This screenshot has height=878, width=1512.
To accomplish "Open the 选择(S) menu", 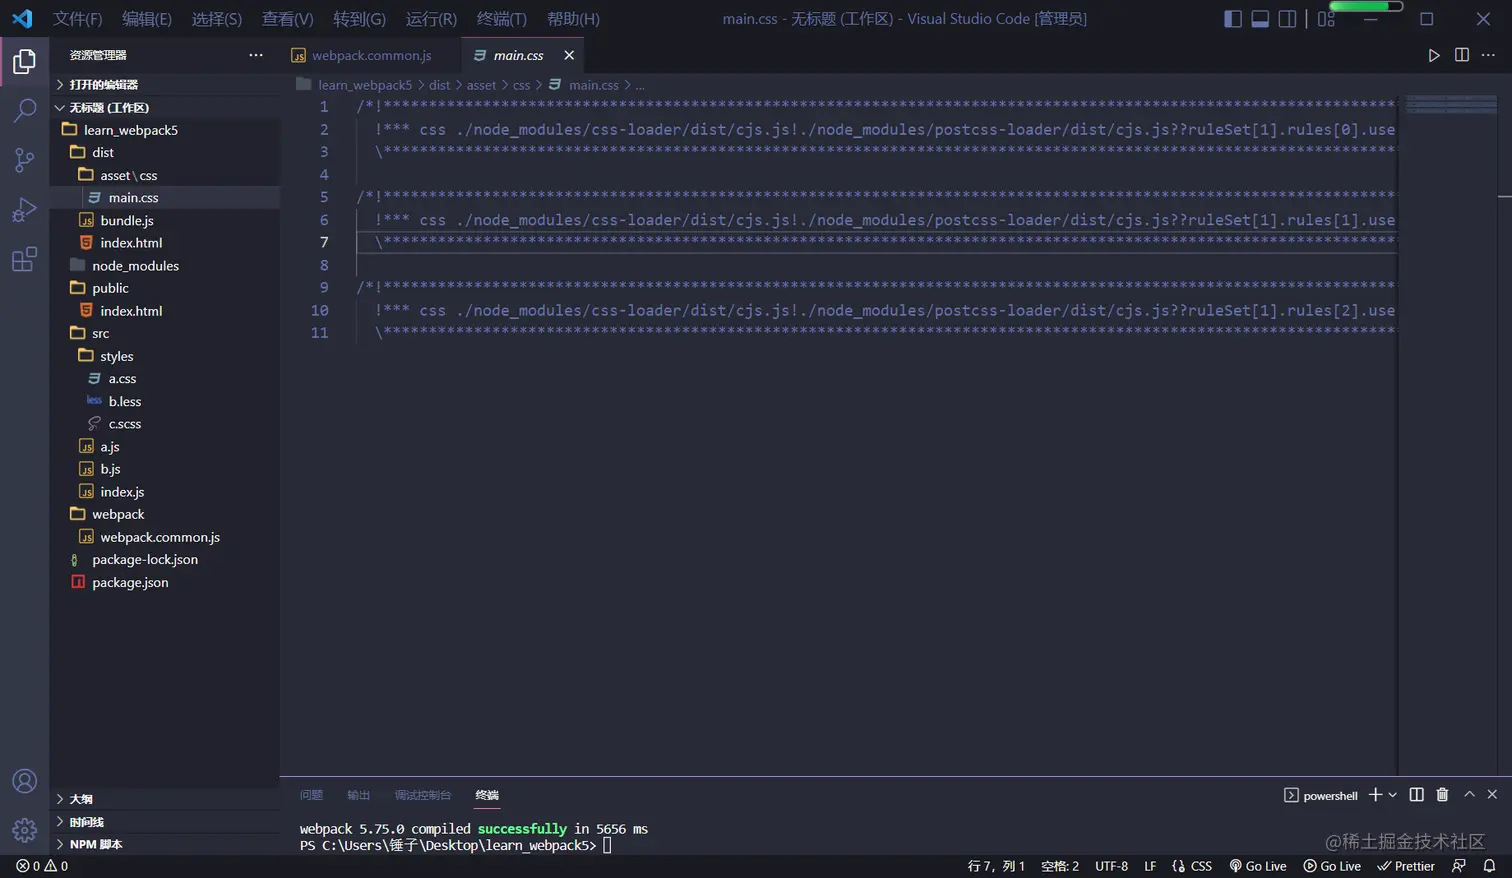I will pos(217,19).
